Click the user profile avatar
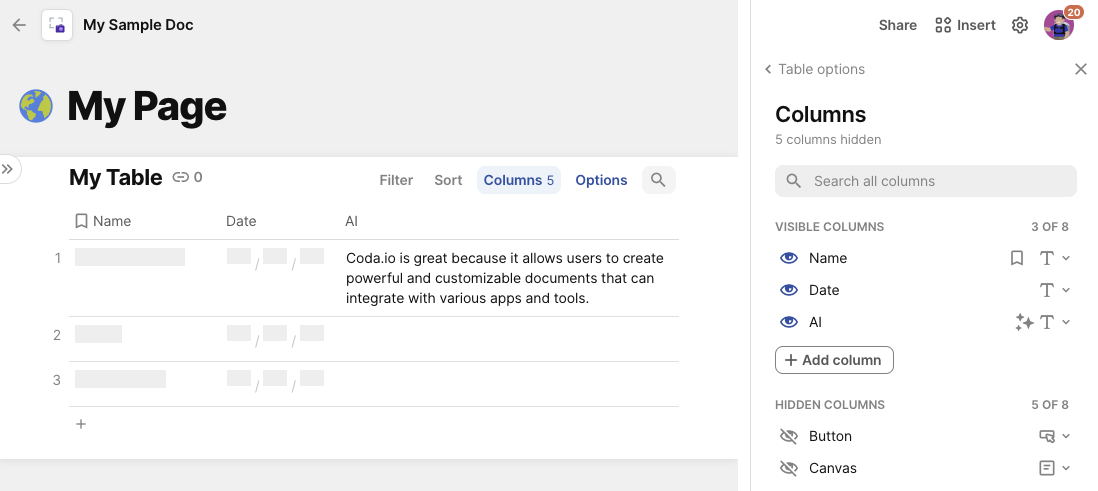The width and height of the screenshot is (1098, 491). point(1058,25)
